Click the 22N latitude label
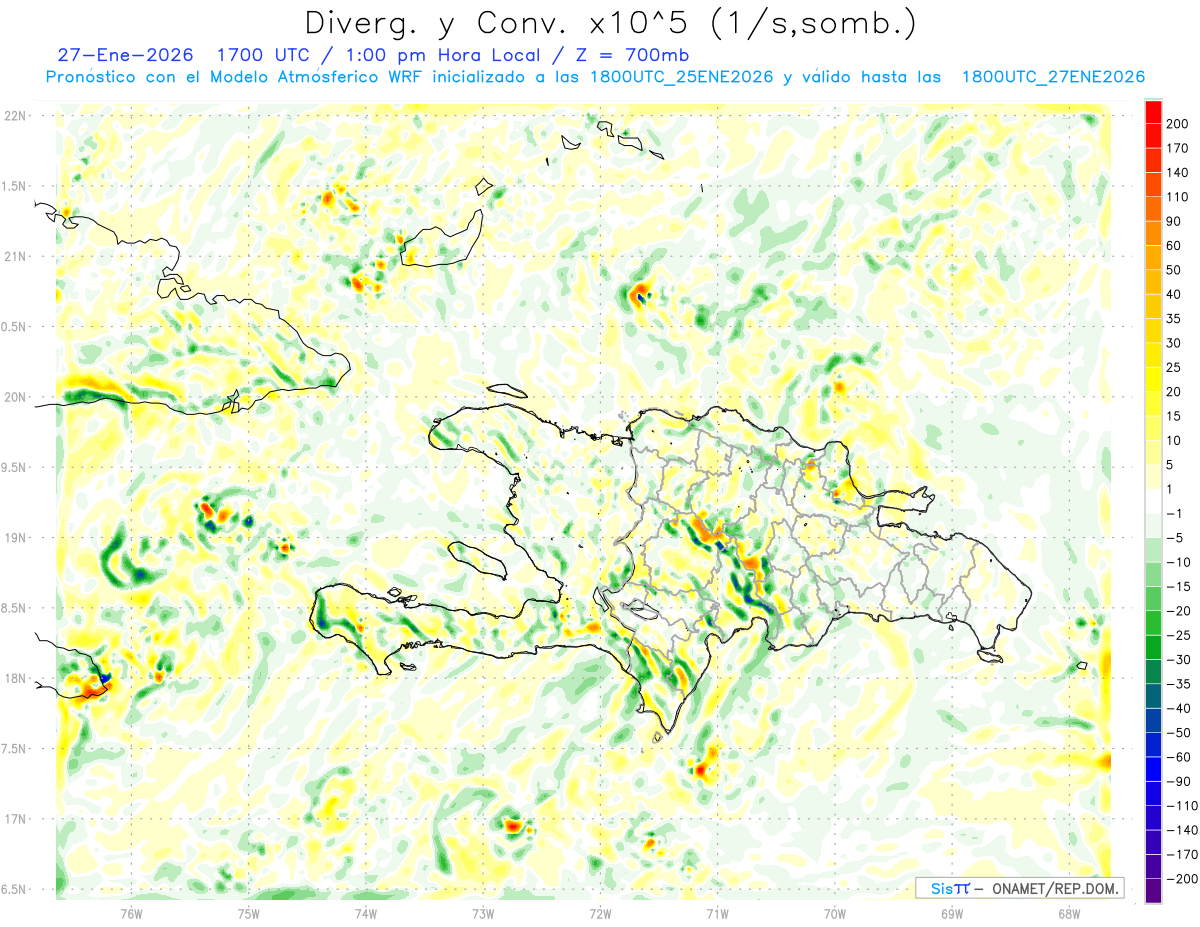This screenshot has height=927, width=1200. tap(15, 115)
